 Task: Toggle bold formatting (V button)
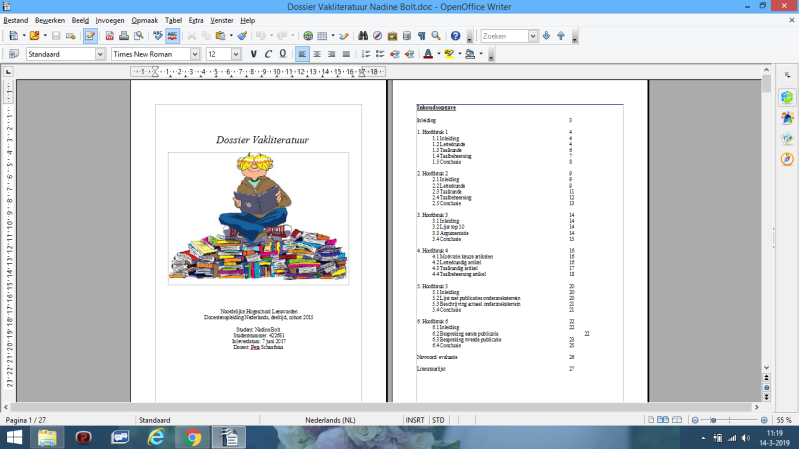pos(254,54)
